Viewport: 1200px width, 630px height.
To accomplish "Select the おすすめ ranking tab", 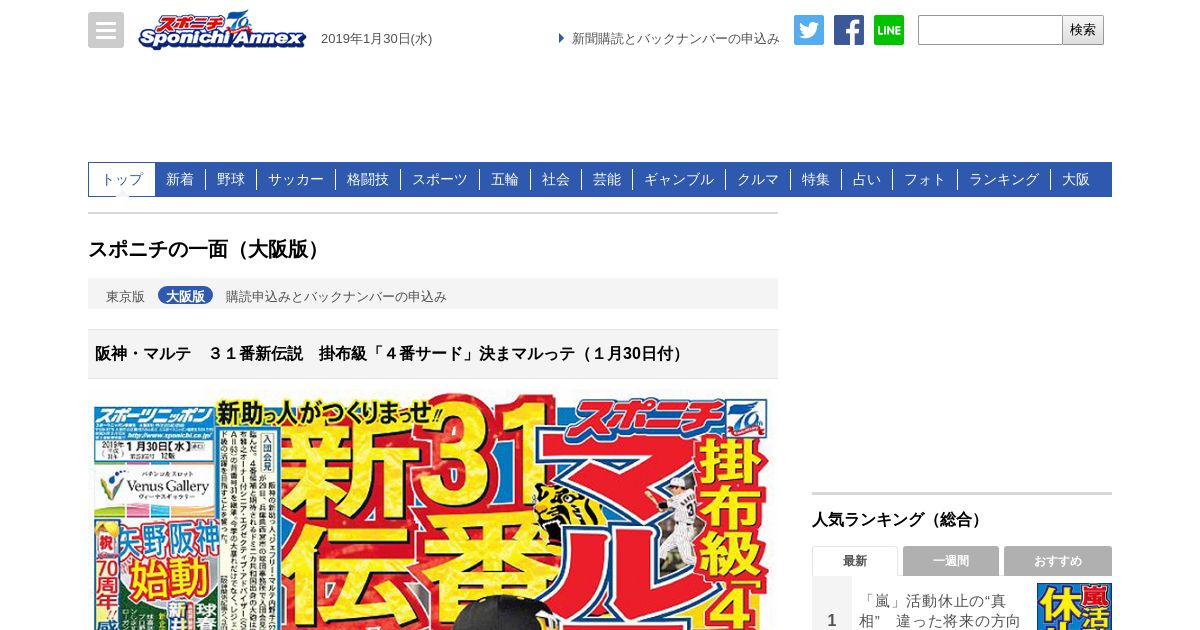I will point(1058,561).
